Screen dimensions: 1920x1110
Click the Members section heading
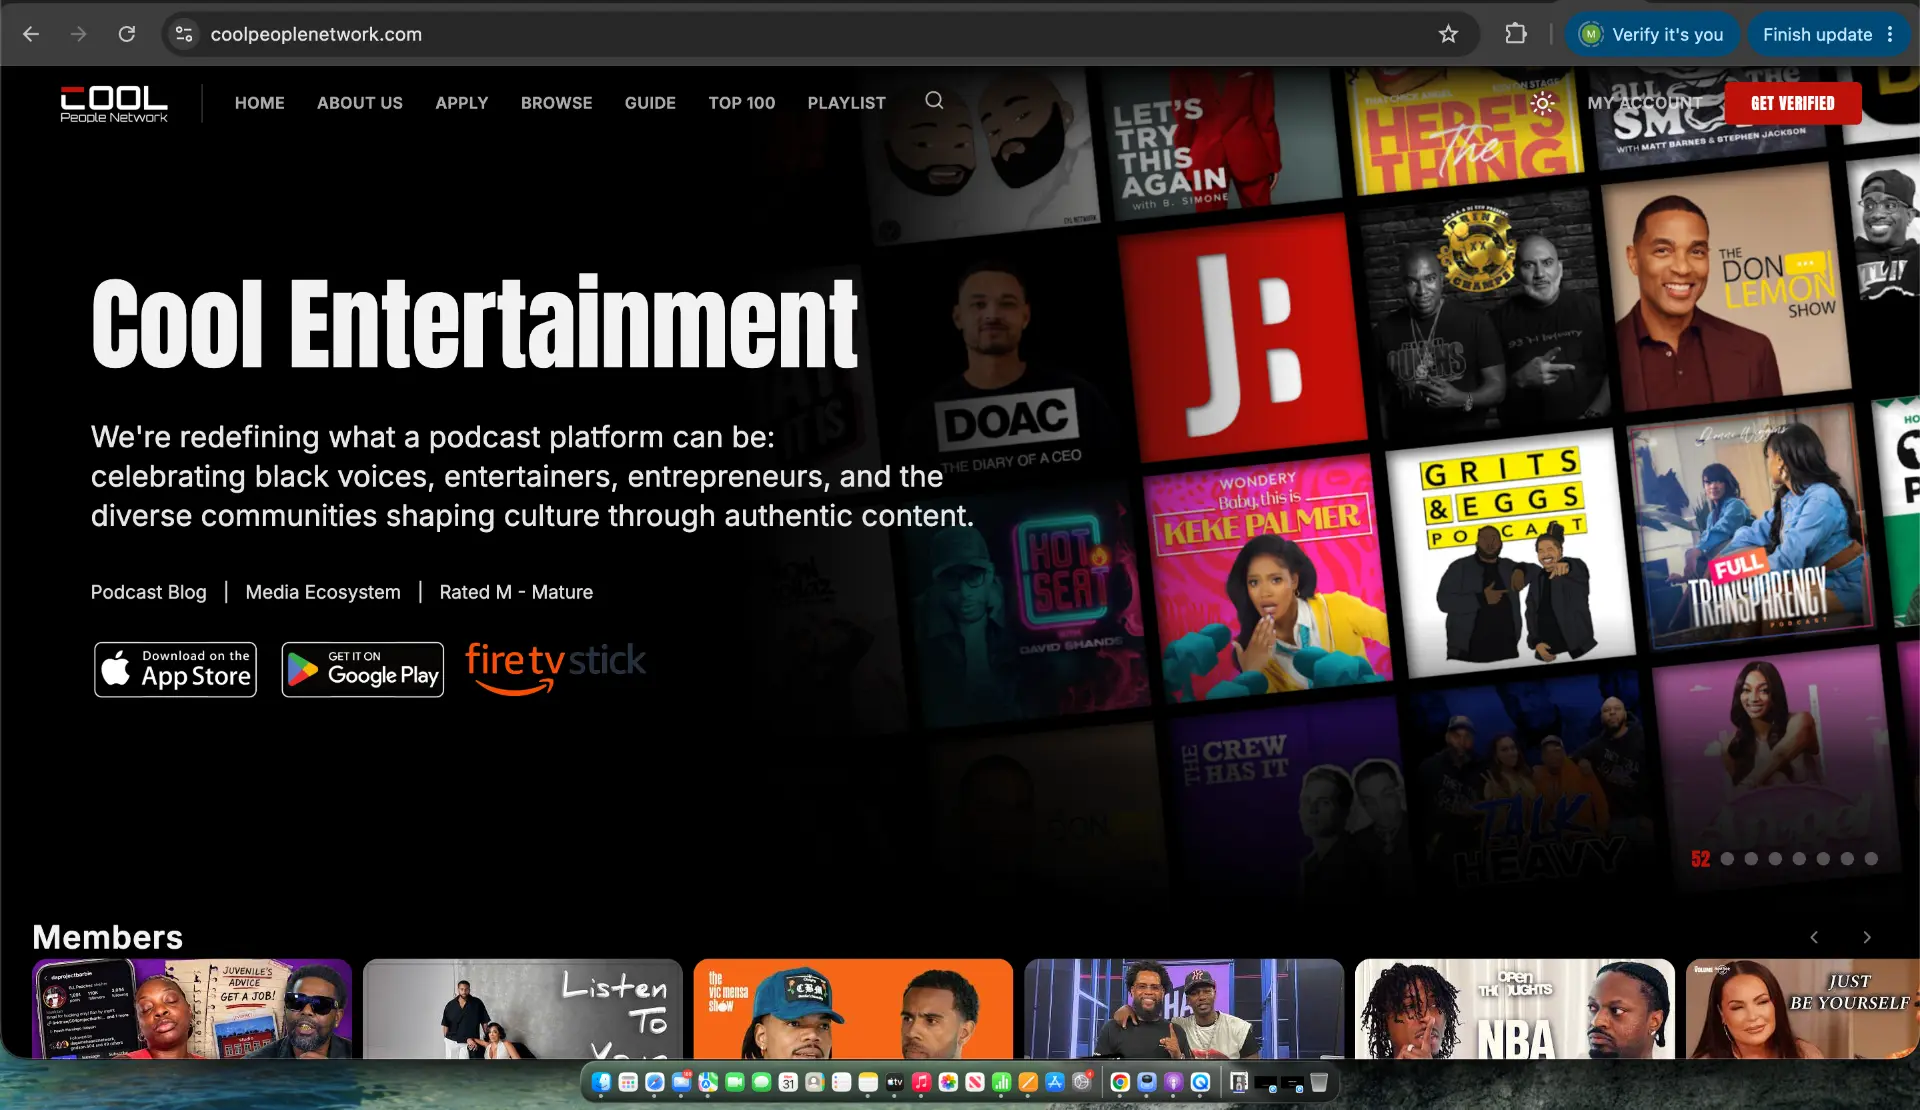click(x=108, y=937)
